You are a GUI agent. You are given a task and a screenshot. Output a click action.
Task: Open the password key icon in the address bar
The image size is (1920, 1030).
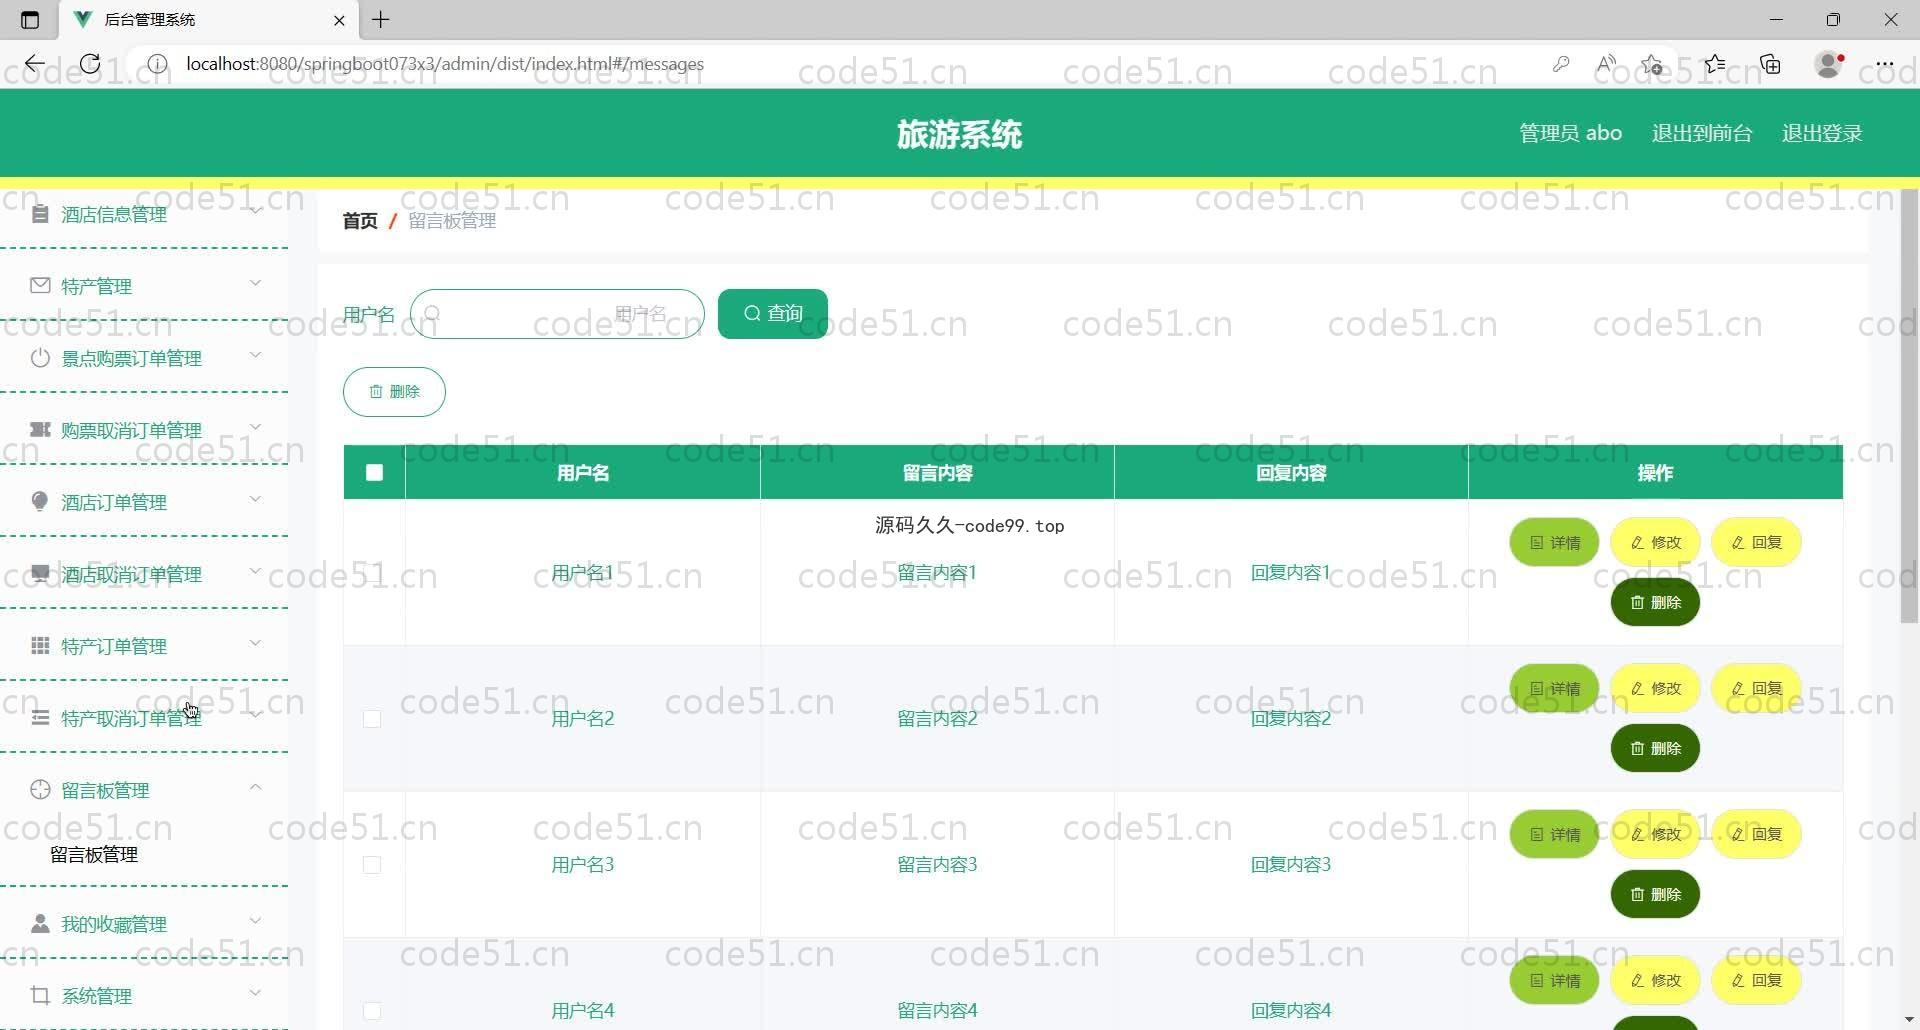click(x=1561, y=64)
